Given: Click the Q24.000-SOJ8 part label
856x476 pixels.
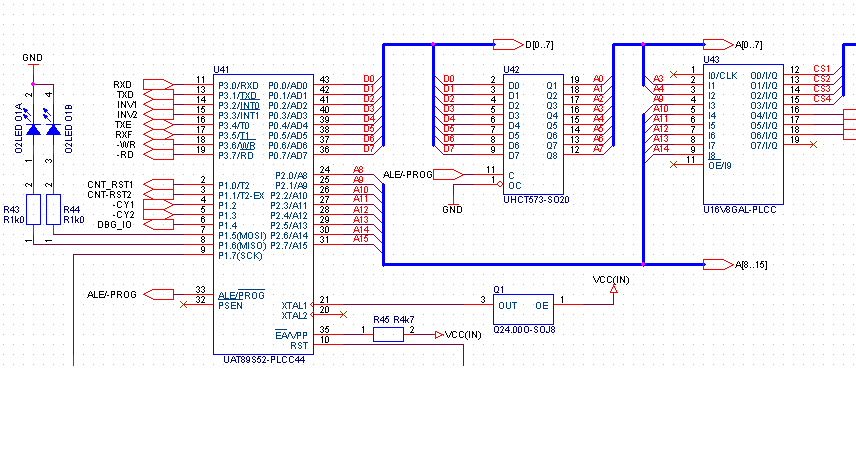Looking at the screenshot, I should click(524, 330).
